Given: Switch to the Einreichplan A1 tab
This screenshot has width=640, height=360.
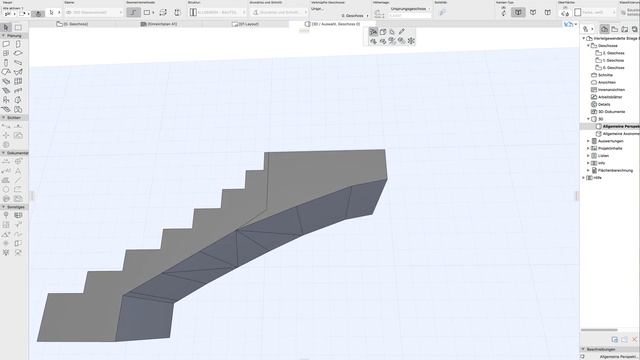Looking at the screenshot, I should click(158, 24).
